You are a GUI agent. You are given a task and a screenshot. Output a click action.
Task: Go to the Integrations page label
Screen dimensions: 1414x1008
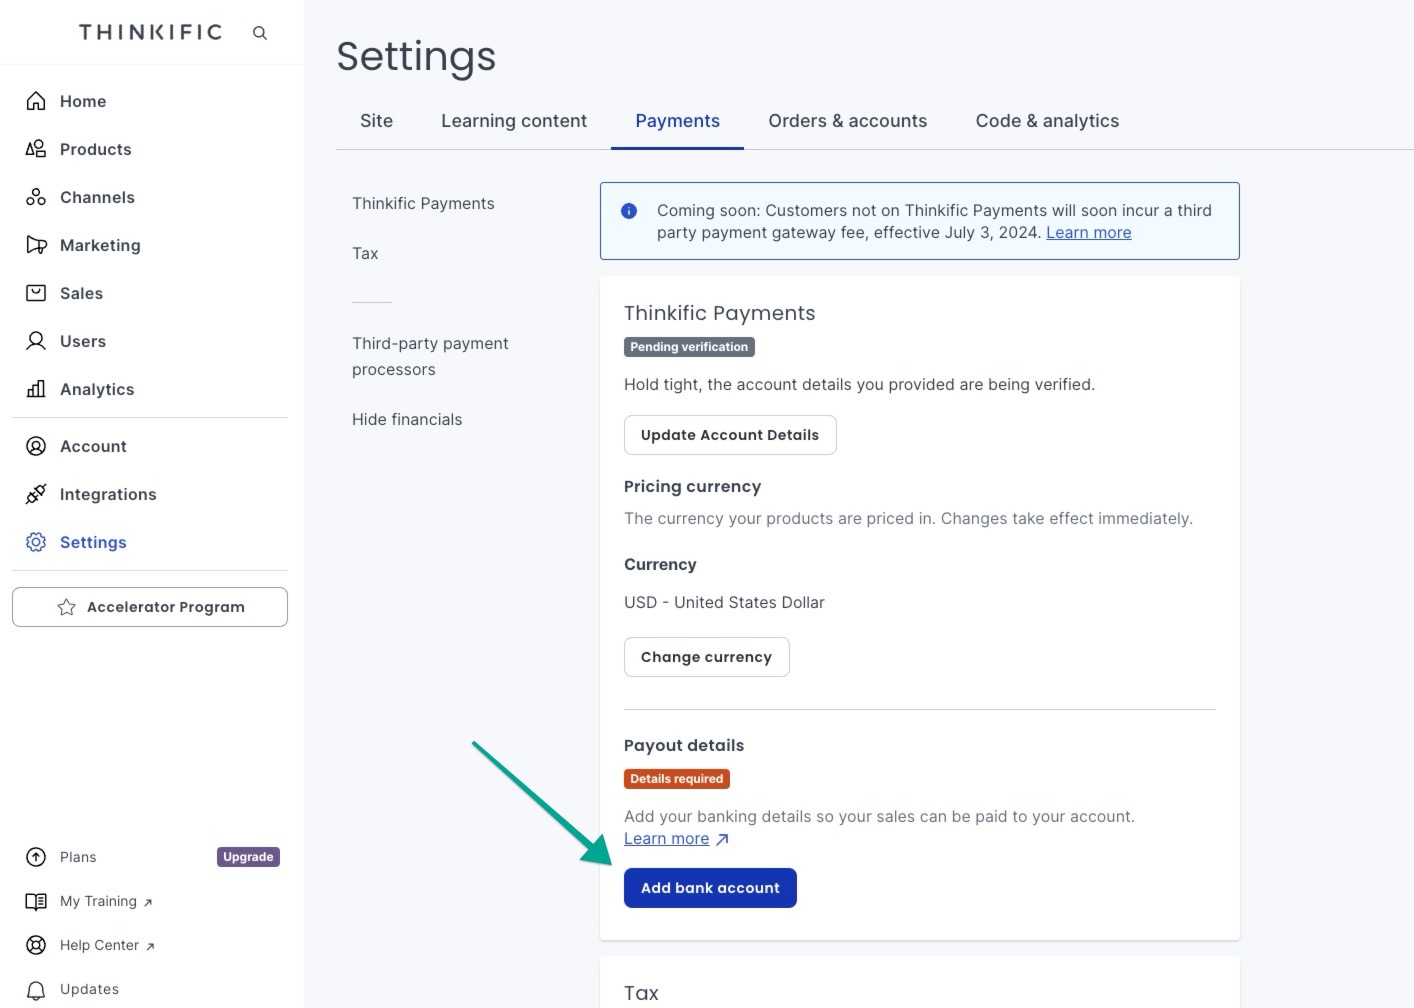[x=108, y=494]
